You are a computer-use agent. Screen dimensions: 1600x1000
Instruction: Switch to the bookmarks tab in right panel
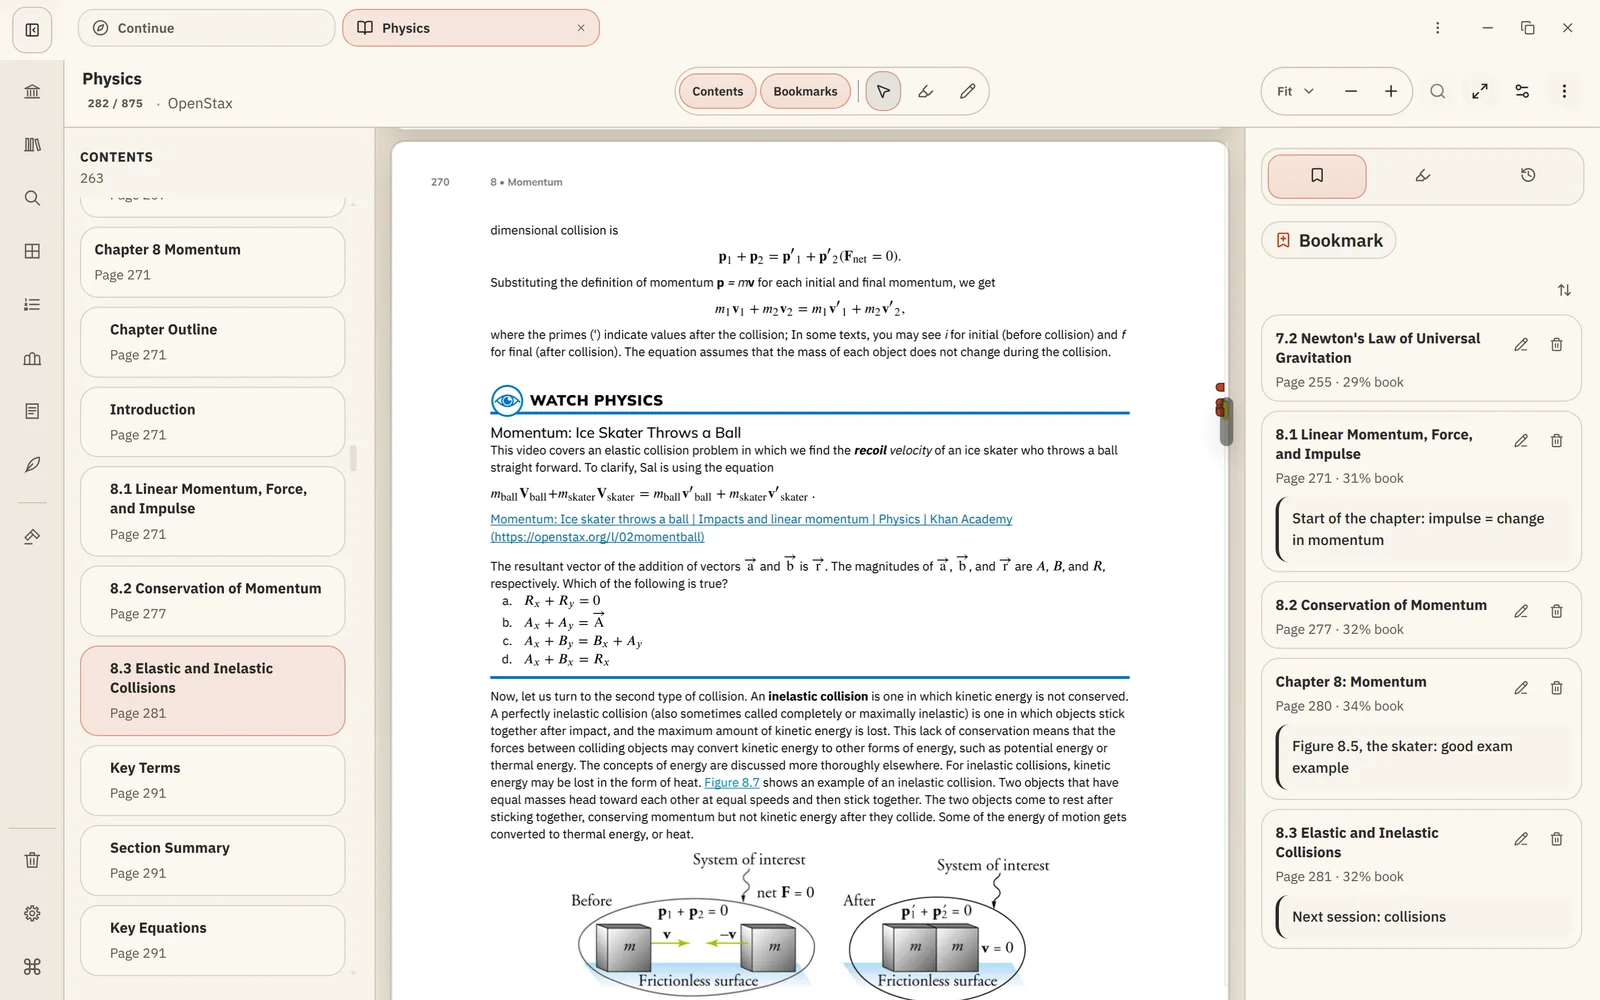[x=1317, y=176]
